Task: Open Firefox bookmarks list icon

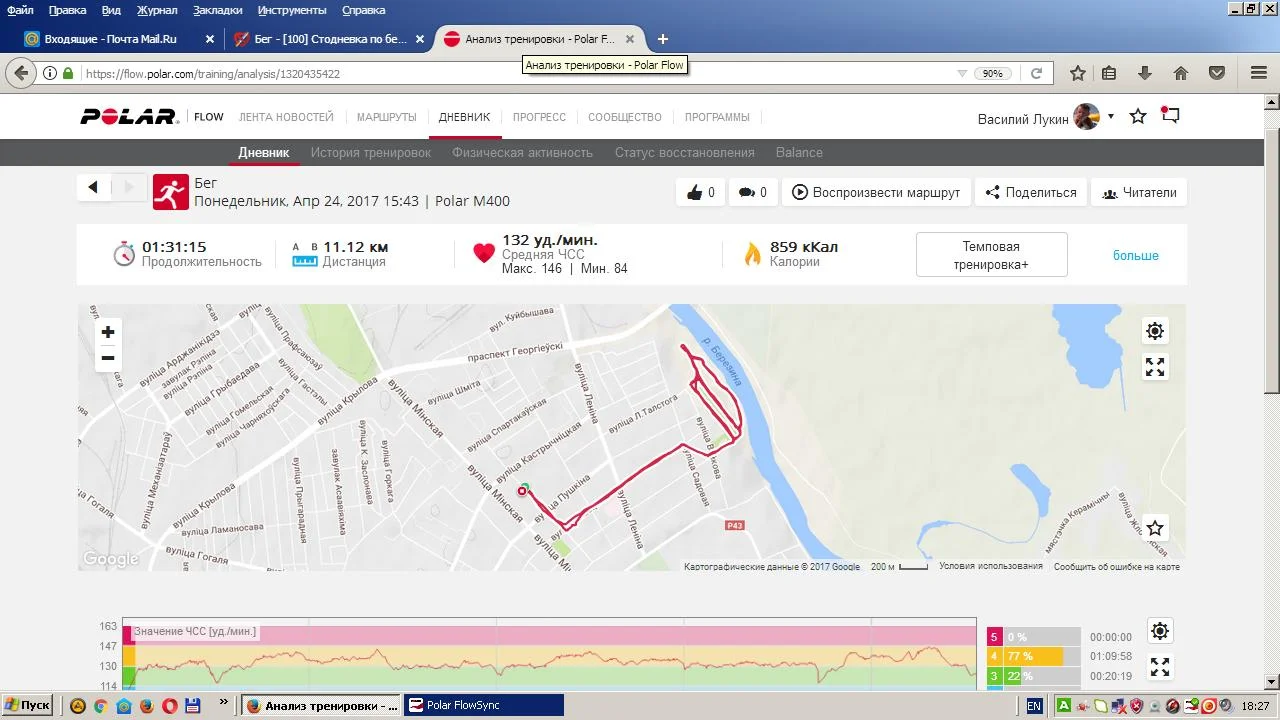Action: coord(1109,73)
